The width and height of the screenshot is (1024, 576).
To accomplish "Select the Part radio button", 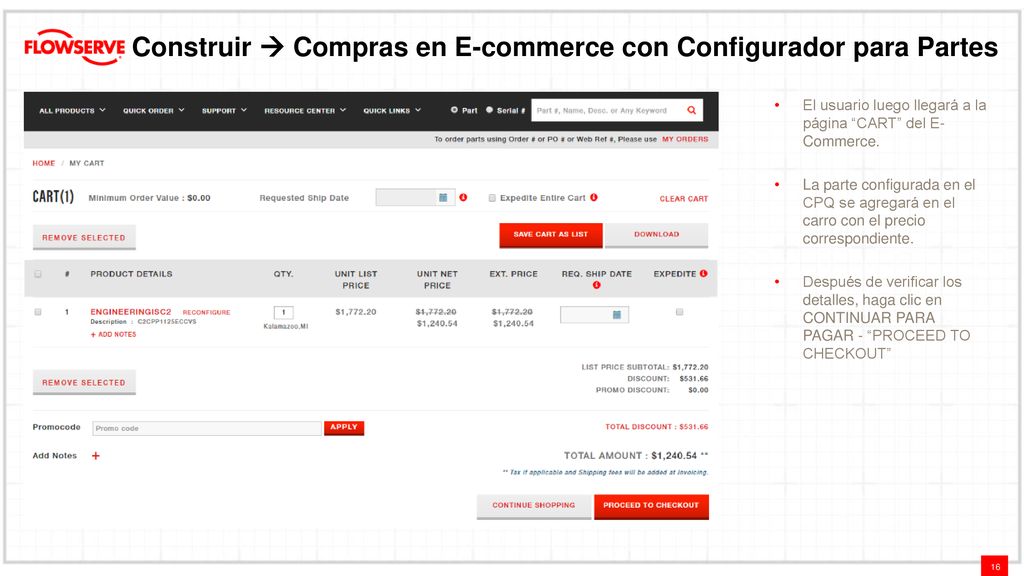I will click(454, 110).
